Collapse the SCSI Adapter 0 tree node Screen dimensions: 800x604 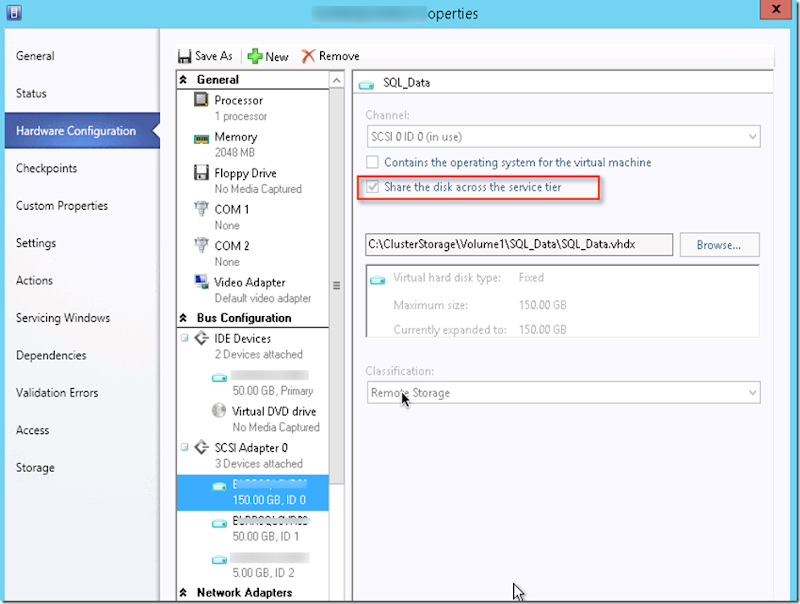[185, 447]
